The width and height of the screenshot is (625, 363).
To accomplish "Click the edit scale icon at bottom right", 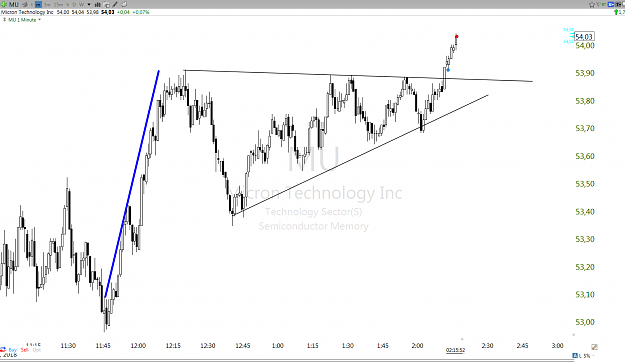I will 594,347.
